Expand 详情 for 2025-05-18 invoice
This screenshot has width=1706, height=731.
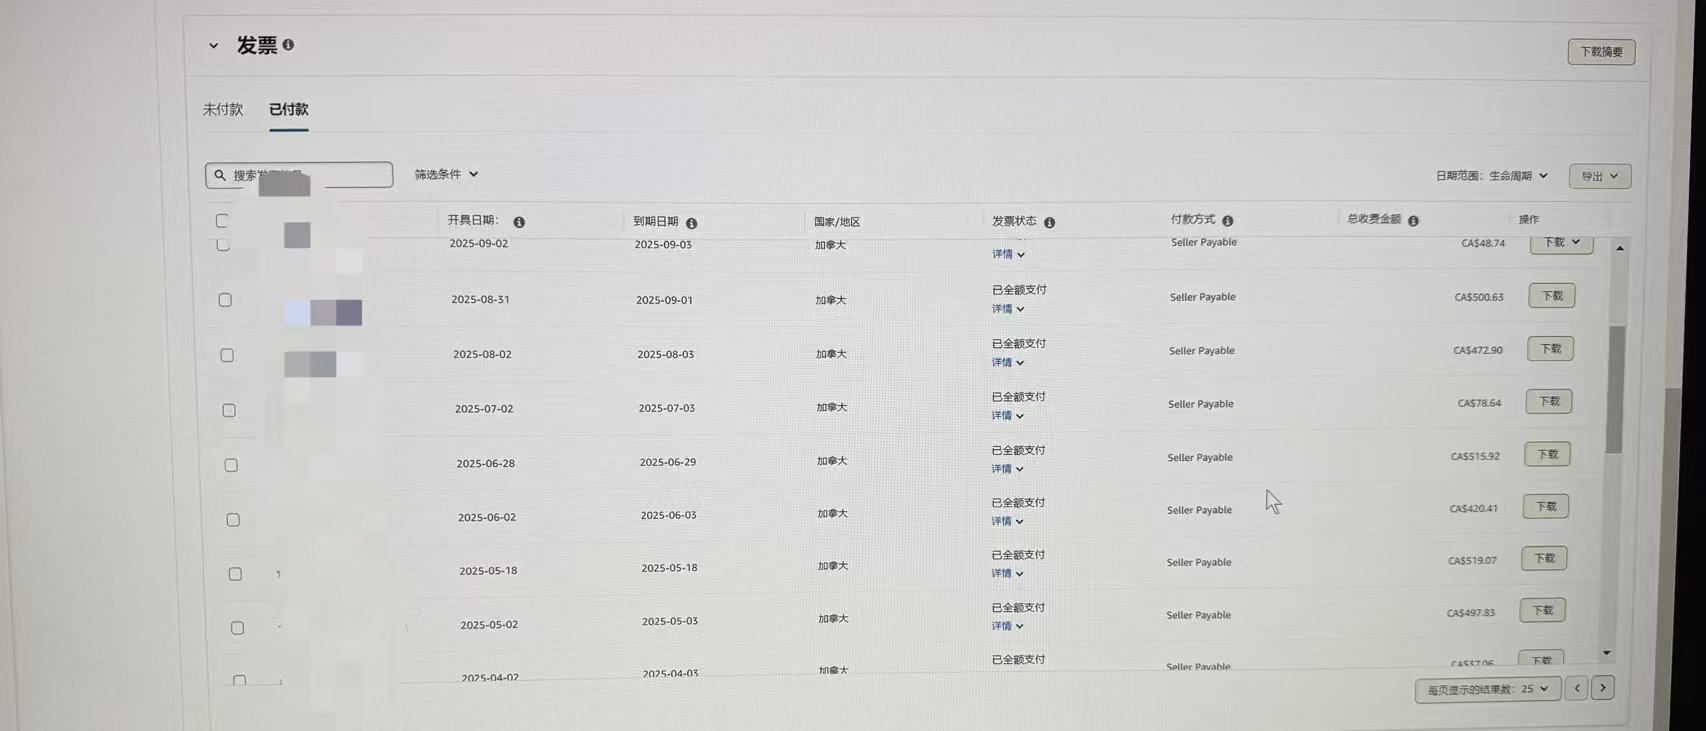[x=1008, y=573]
